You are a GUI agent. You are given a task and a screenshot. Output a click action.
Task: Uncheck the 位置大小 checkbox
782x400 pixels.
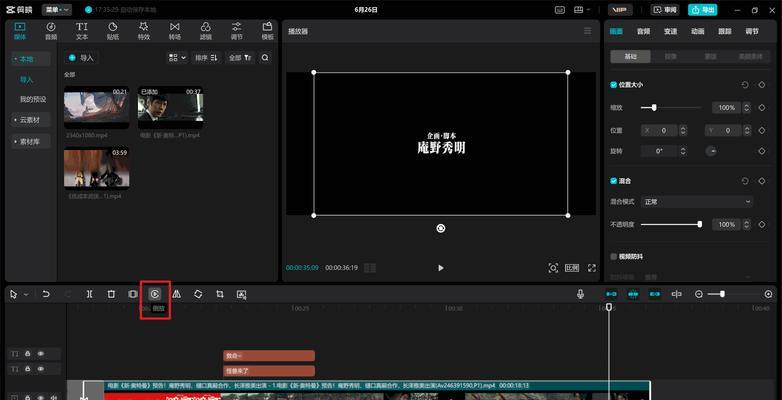coord(613,85)
